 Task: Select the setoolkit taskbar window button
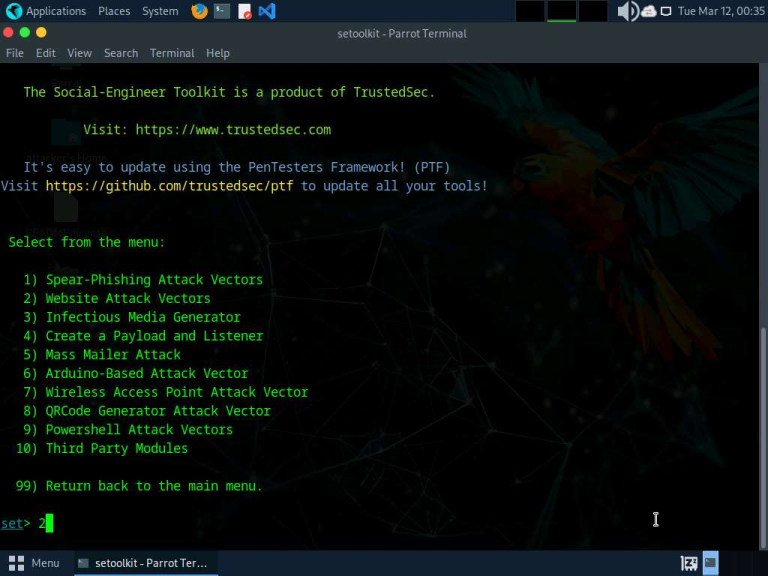pyautogui.click(x=143, y=563)
